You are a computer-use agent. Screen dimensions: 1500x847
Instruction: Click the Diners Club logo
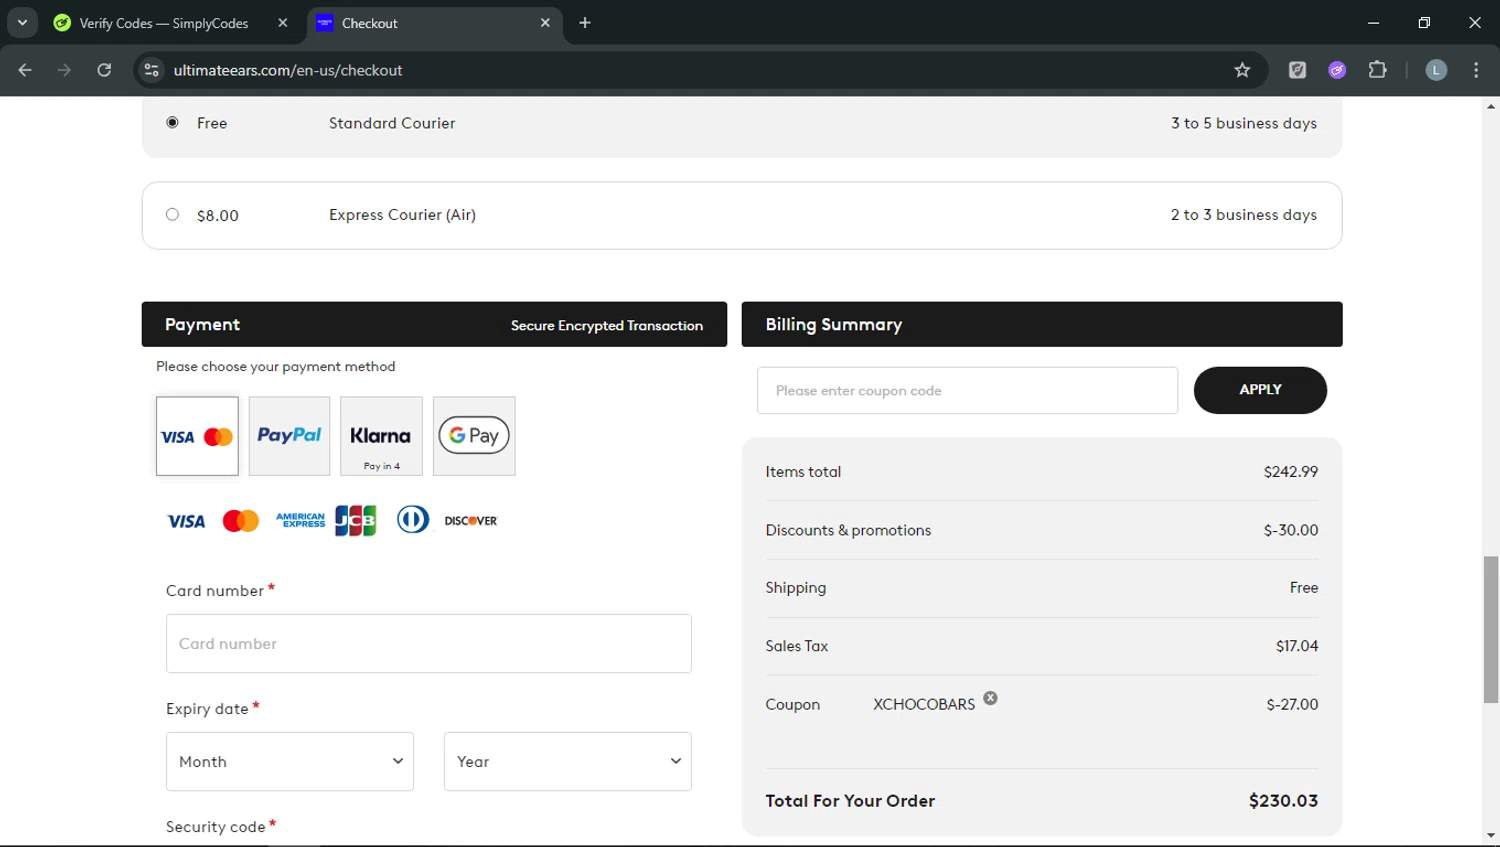coord(413,520)
